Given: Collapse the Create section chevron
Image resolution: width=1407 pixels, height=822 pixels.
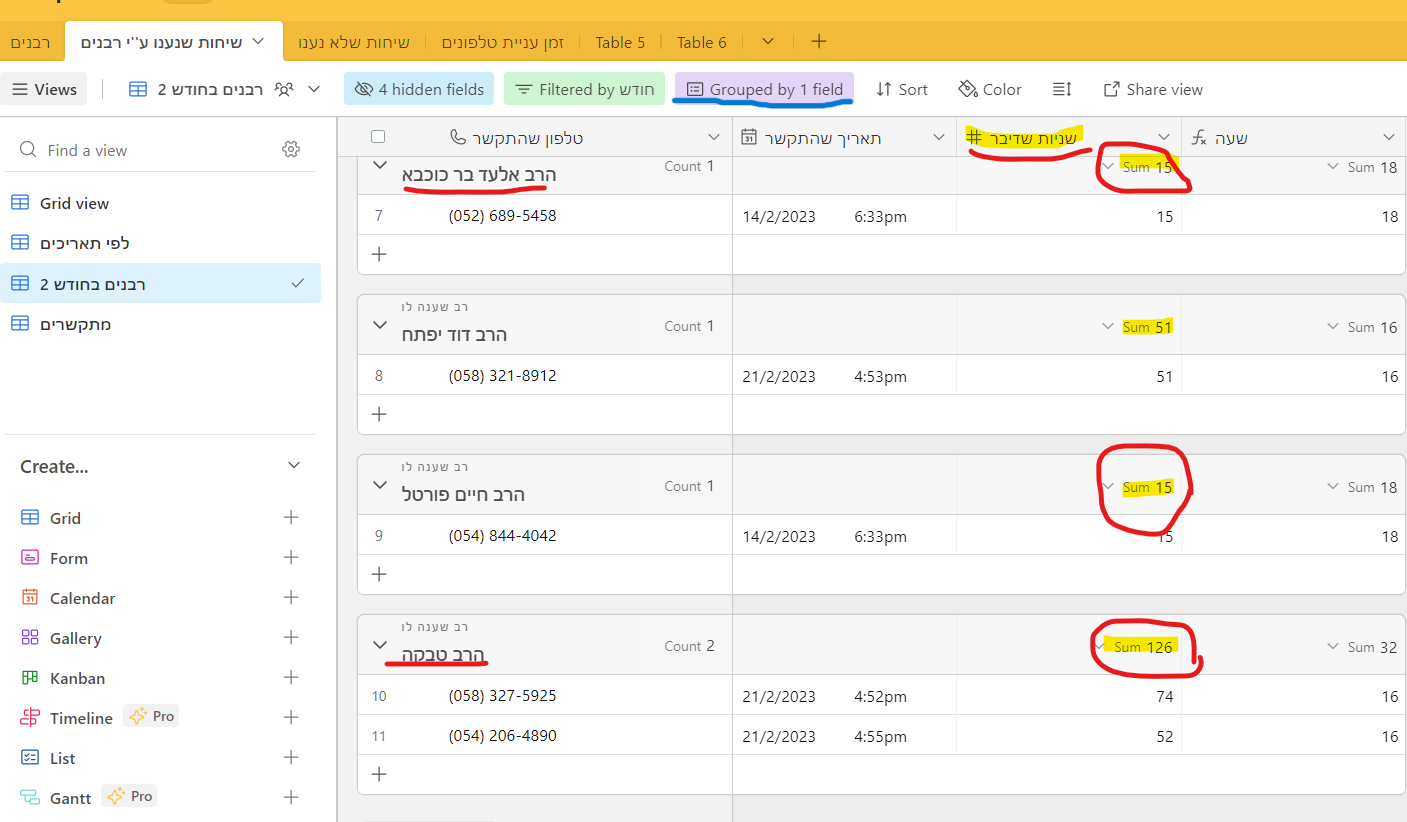Looking at the screenshot, I should [294, 466].
